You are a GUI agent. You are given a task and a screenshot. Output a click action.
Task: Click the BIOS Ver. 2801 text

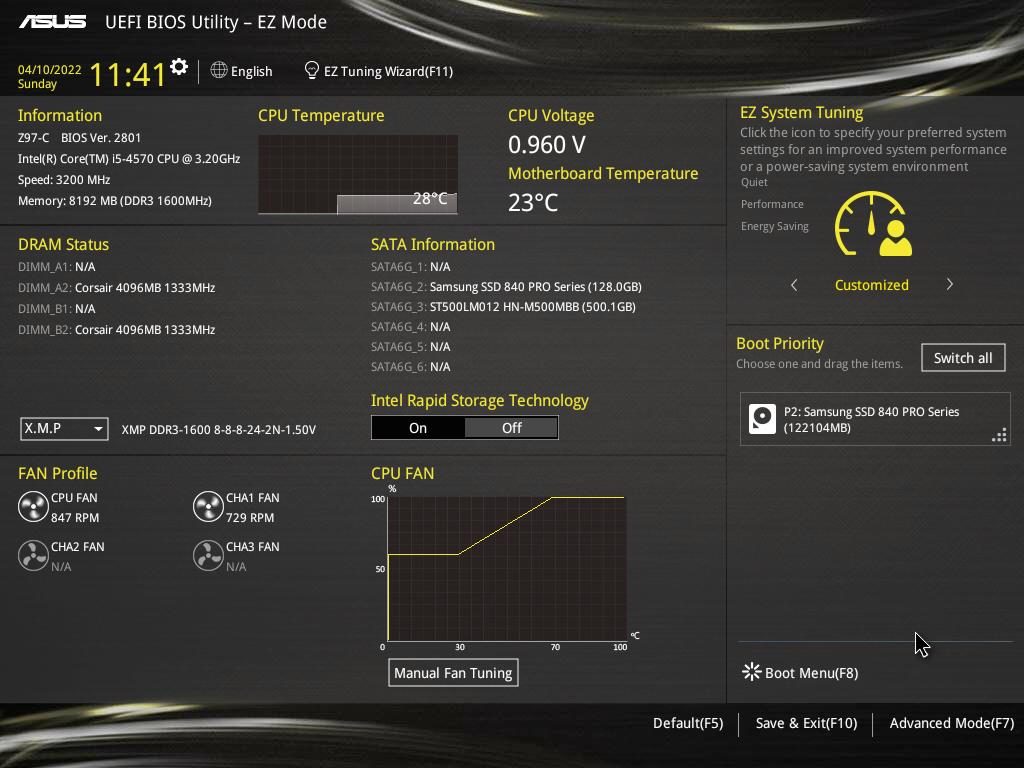click(x=101, y=138)
